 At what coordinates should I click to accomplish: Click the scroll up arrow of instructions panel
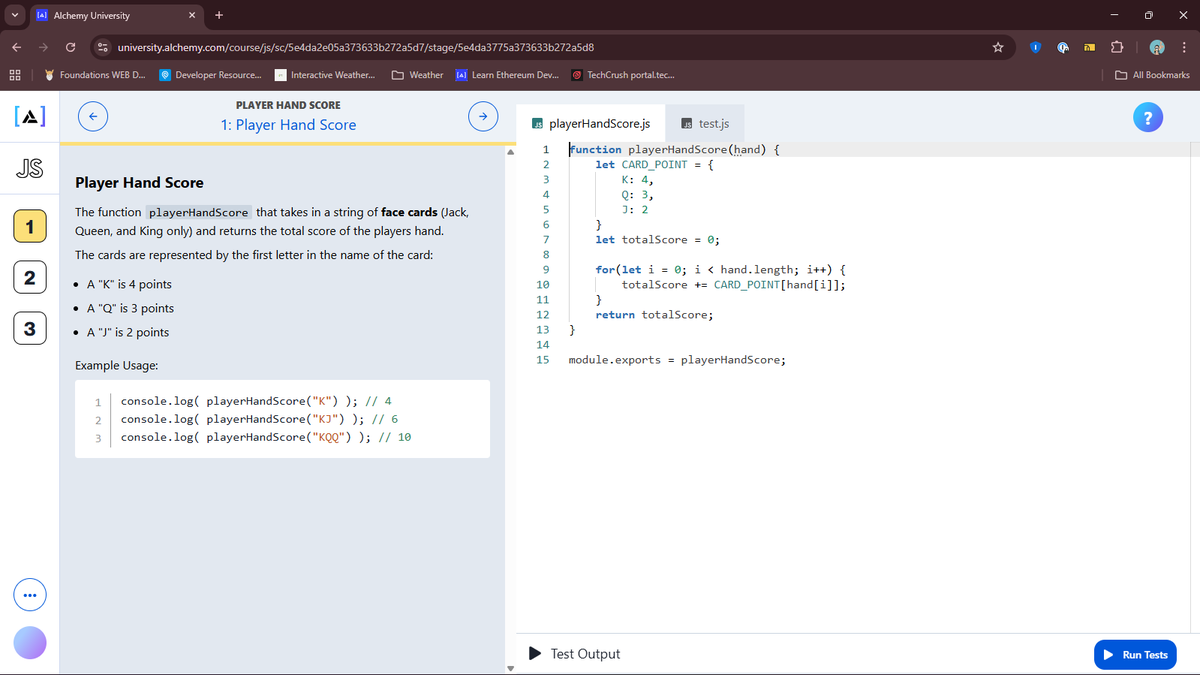coord(508,151)
